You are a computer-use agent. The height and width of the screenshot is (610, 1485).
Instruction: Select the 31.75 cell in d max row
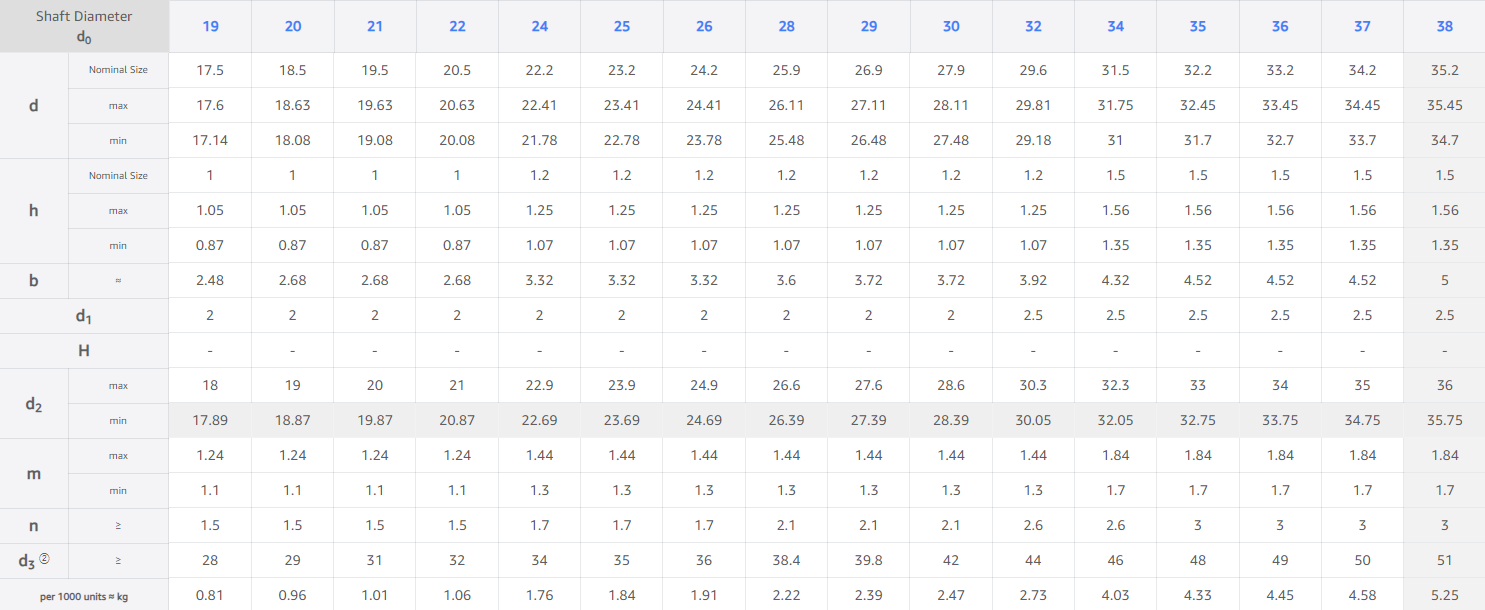(x=1115, y=105)
